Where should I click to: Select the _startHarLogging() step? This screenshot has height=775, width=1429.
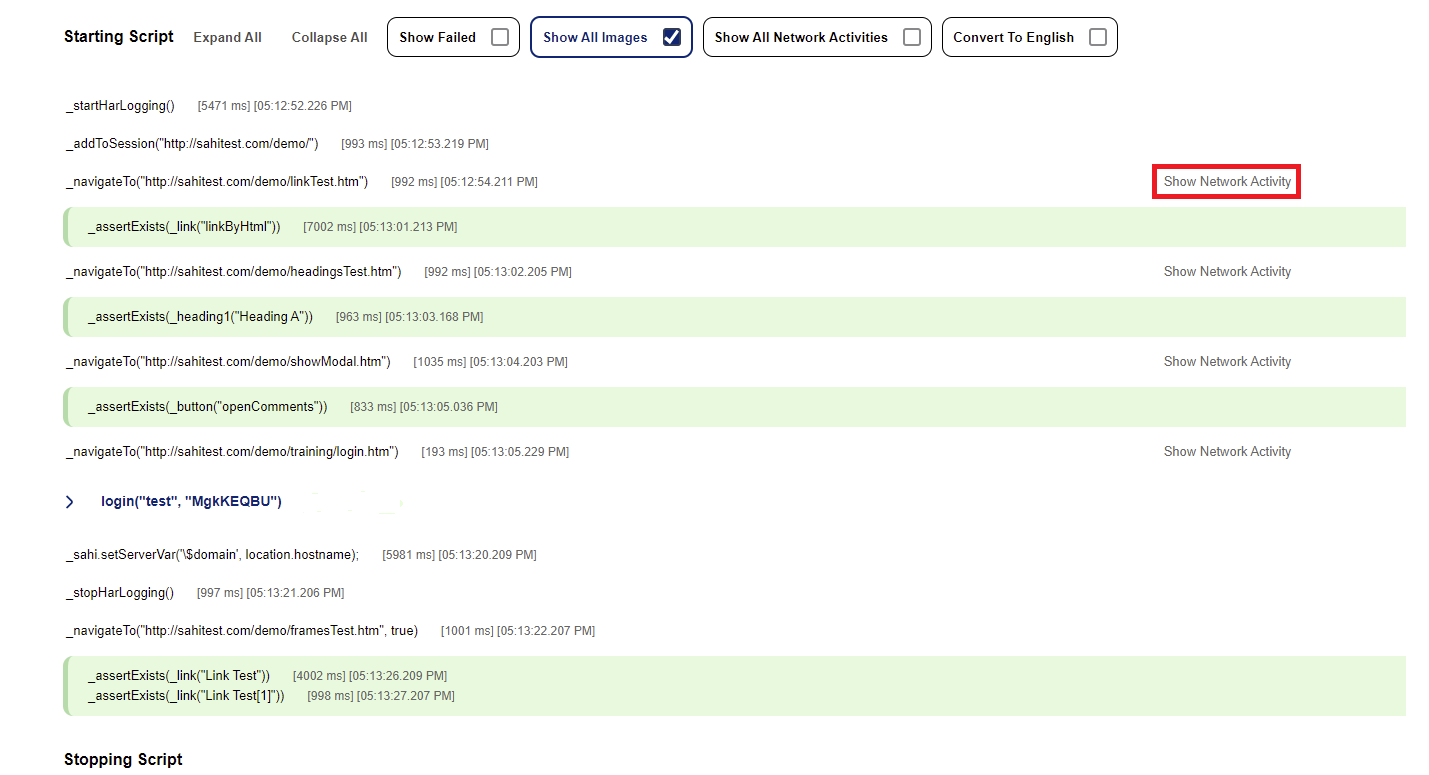120,106
